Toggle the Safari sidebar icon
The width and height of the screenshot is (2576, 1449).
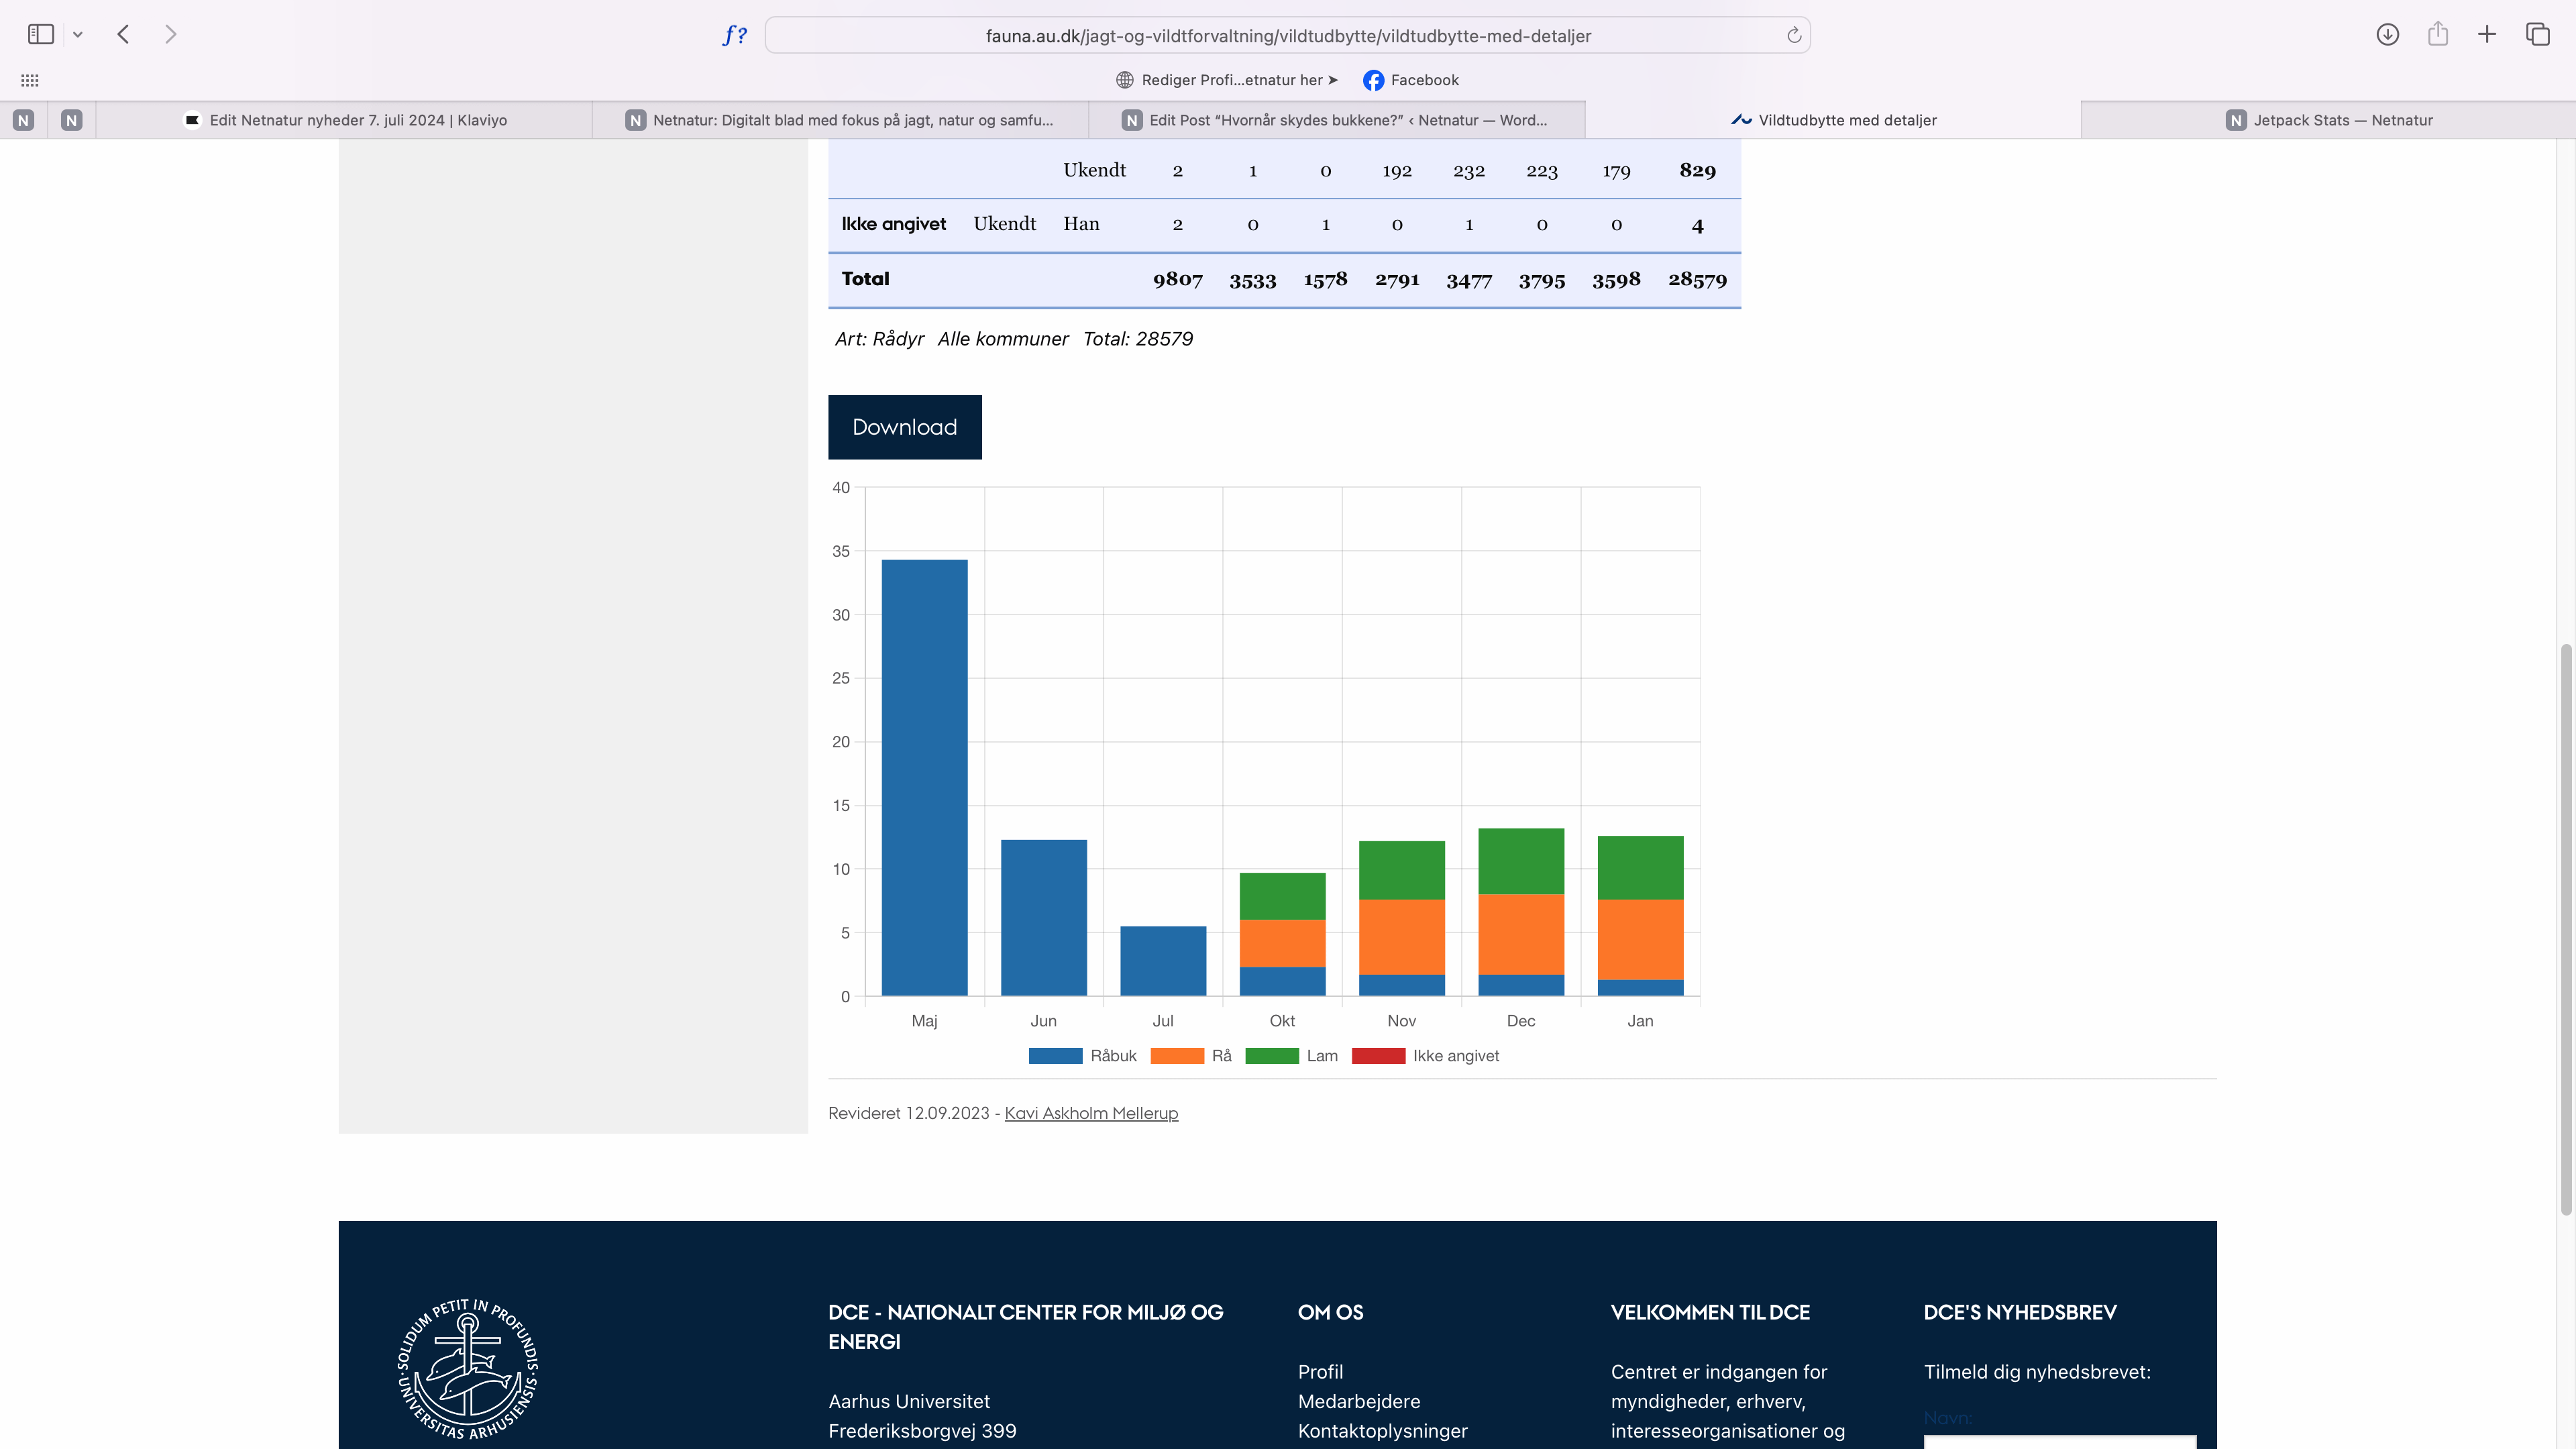click(x=41, y=34)
